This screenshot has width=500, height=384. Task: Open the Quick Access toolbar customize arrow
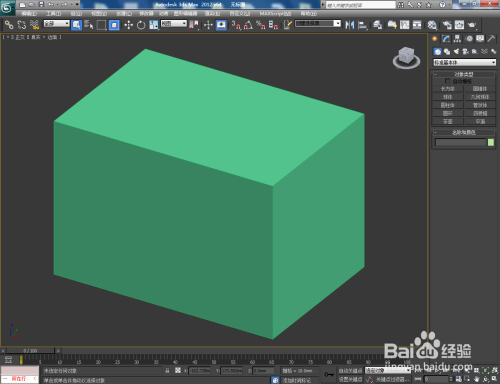point(77,4)
